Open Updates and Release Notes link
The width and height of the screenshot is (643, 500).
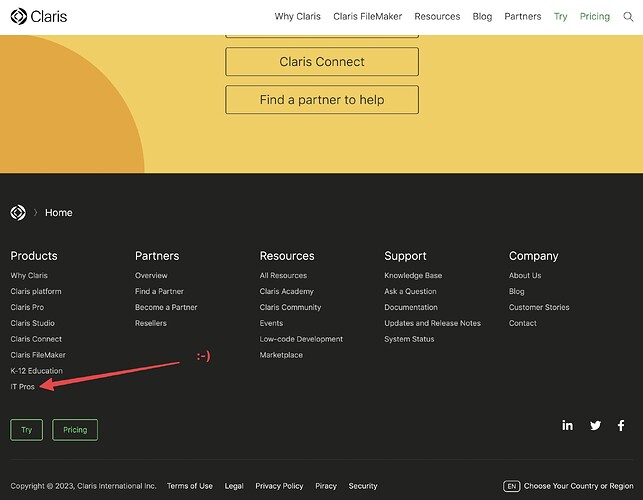click(432, 323)
